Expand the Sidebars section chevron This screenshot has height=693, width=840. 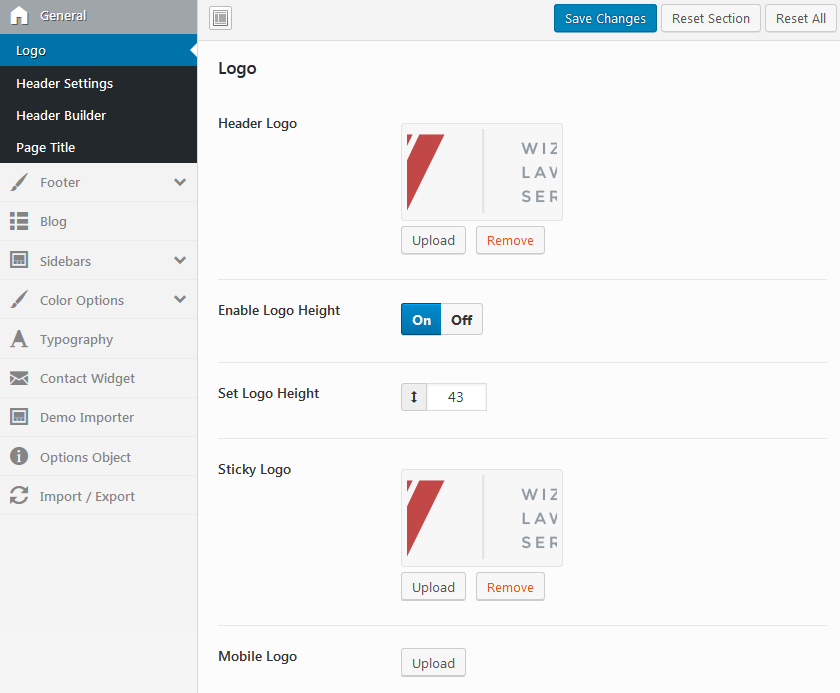(x=180, y=261)
